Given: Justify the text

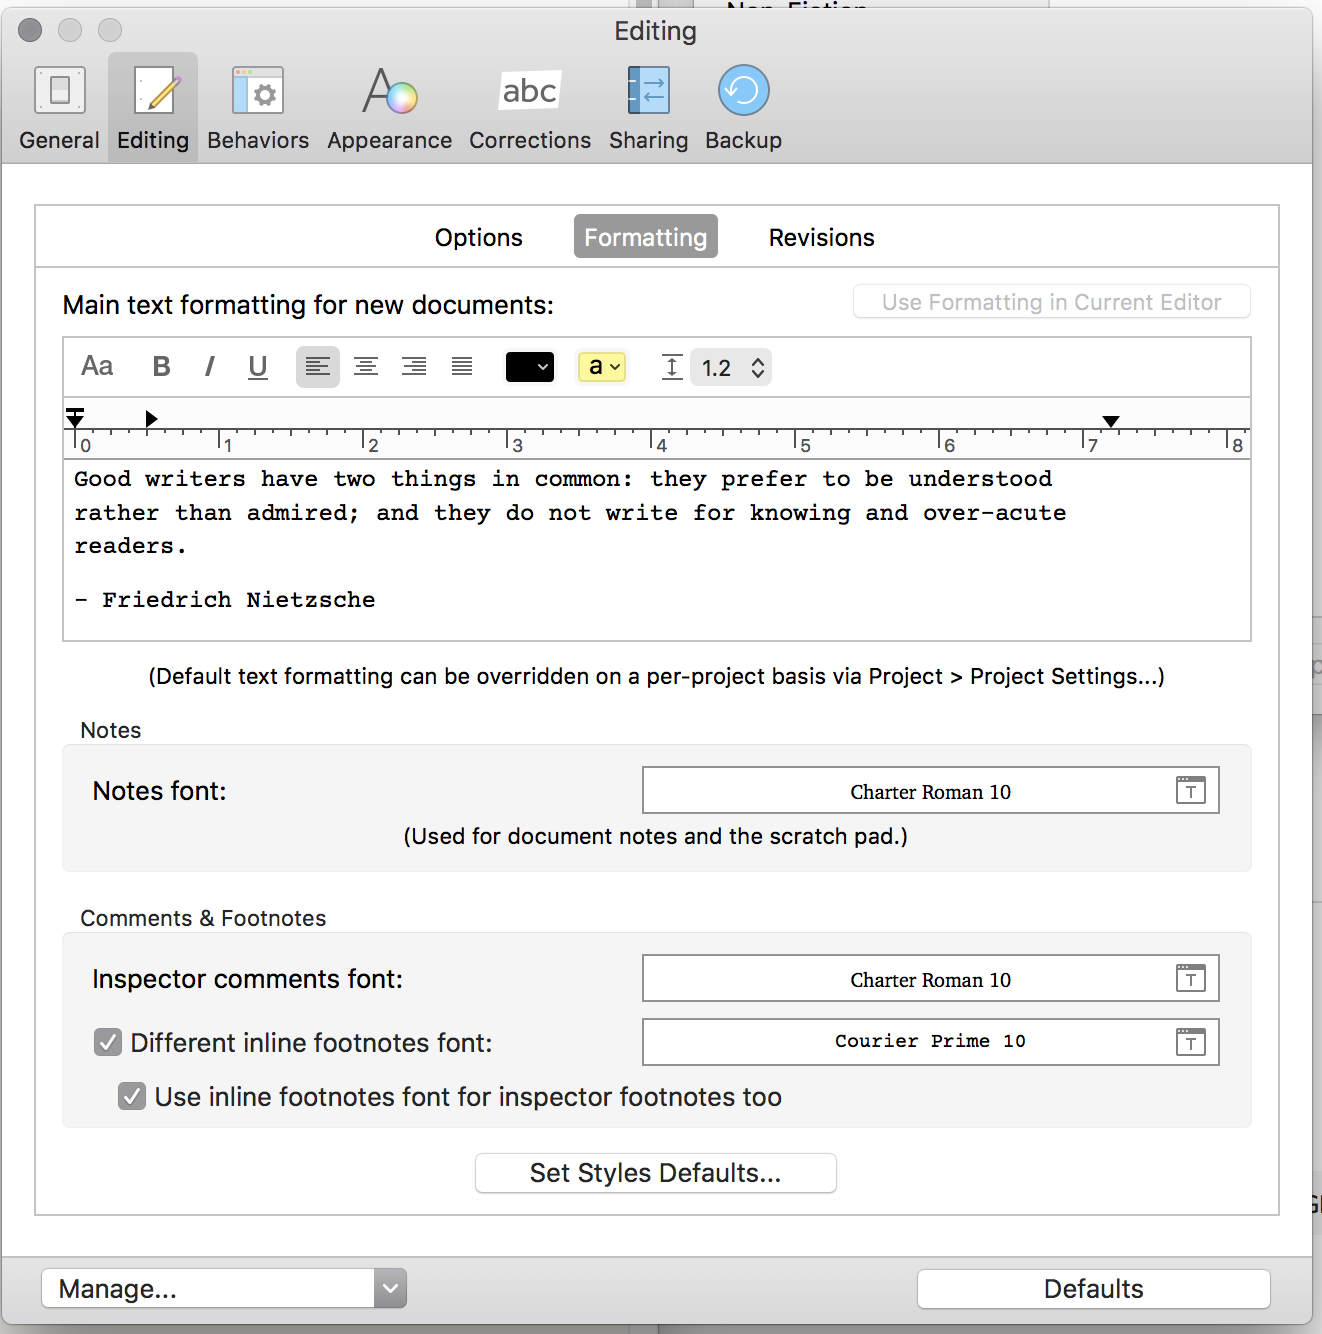Looking at the screenshot, I should pos(462,367).
